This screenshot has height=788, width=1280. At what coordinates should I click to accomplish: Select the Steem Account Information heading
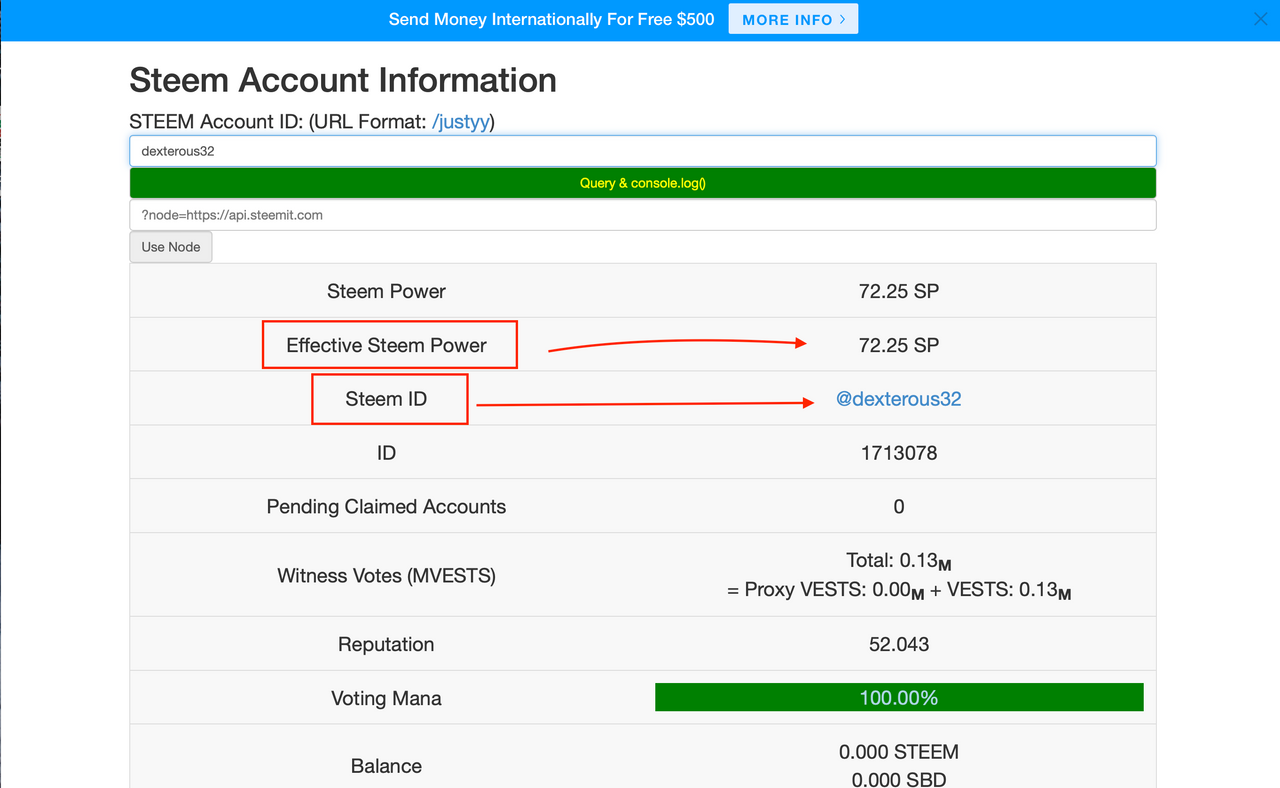pyautogui.click(x=343, y=80)
